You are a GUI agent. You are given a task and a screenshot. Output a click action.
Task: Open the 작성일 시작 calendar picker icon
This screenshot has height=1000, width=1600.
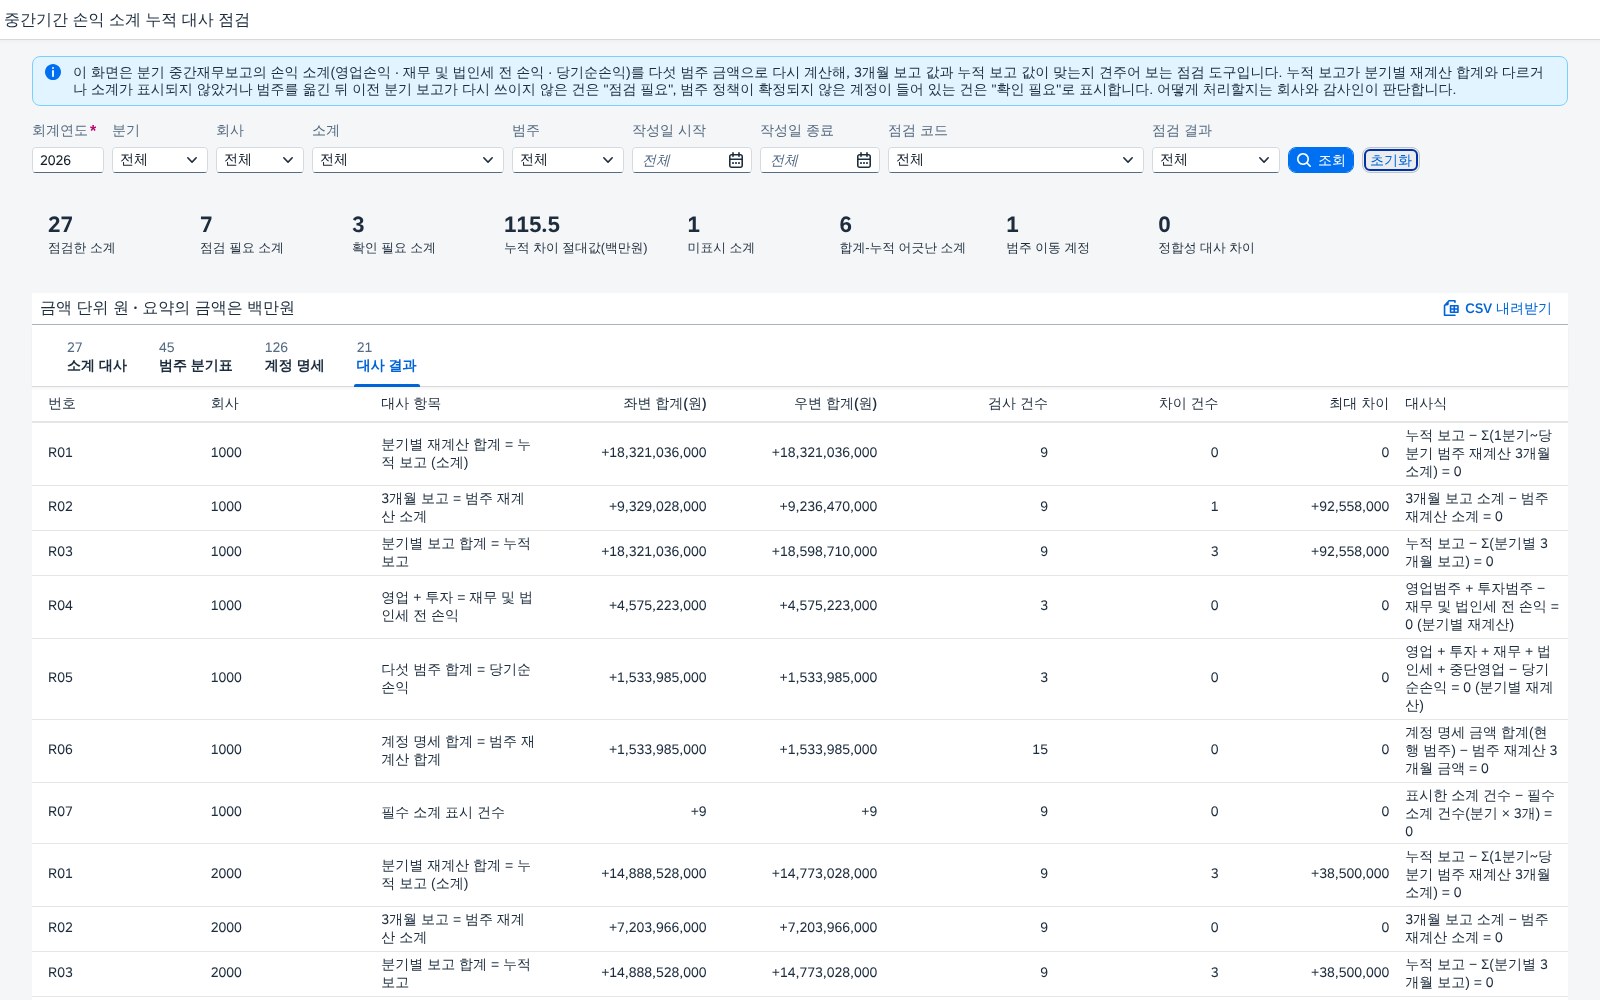(x=736, y=160)
